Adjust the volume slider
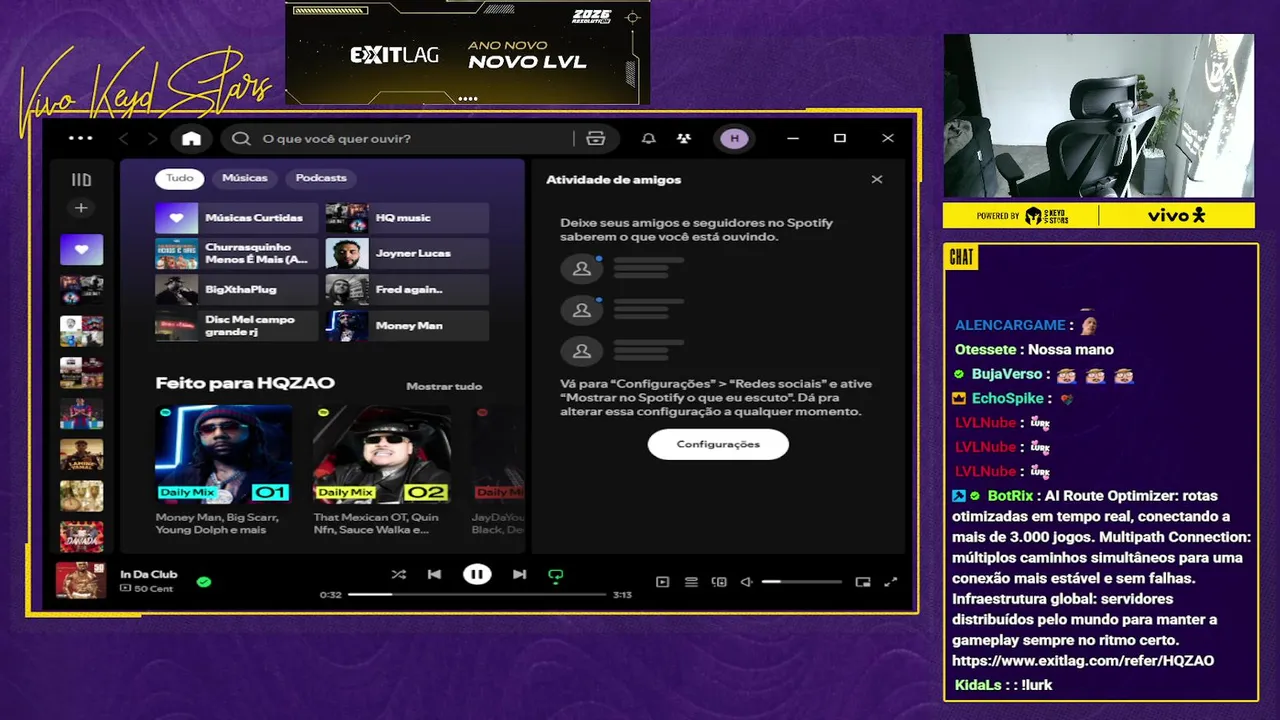The height and width of the screenshot is (720, 1280). pyautogui.click(x=802, y=582)
